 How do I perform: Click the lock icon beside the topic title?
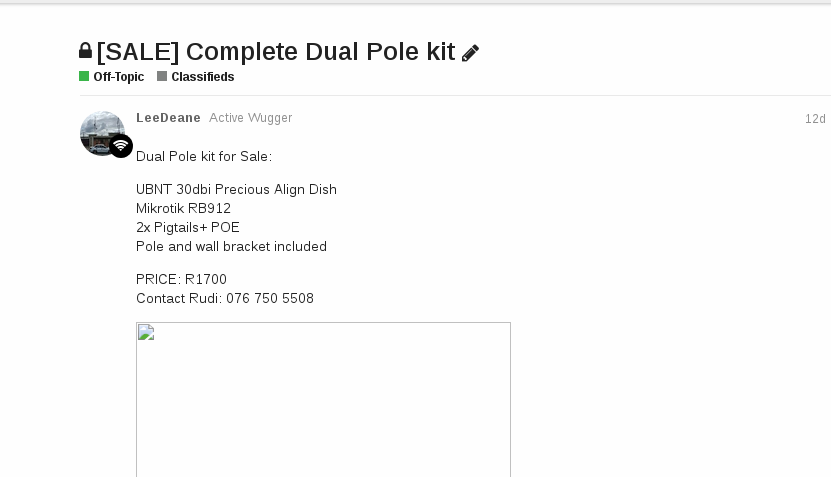tap(85, 51)
